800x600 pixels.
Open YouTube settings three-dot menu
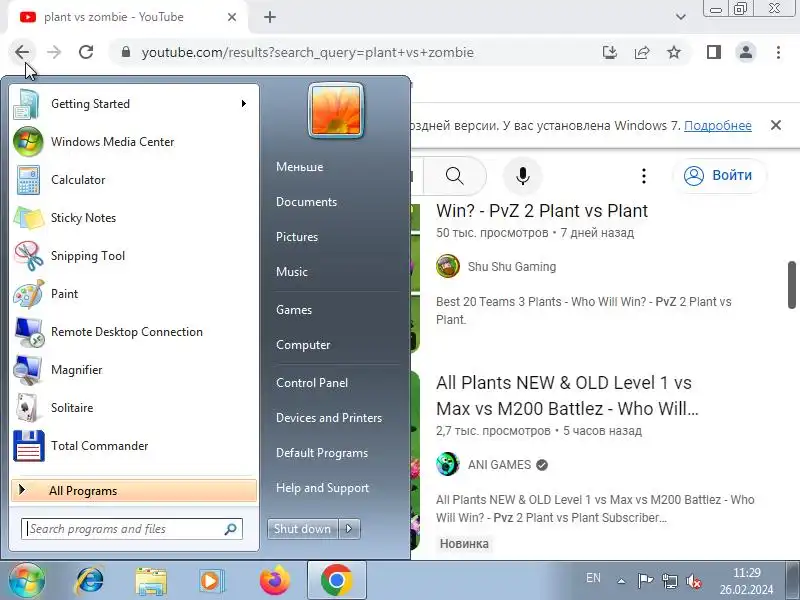point(644,176)
